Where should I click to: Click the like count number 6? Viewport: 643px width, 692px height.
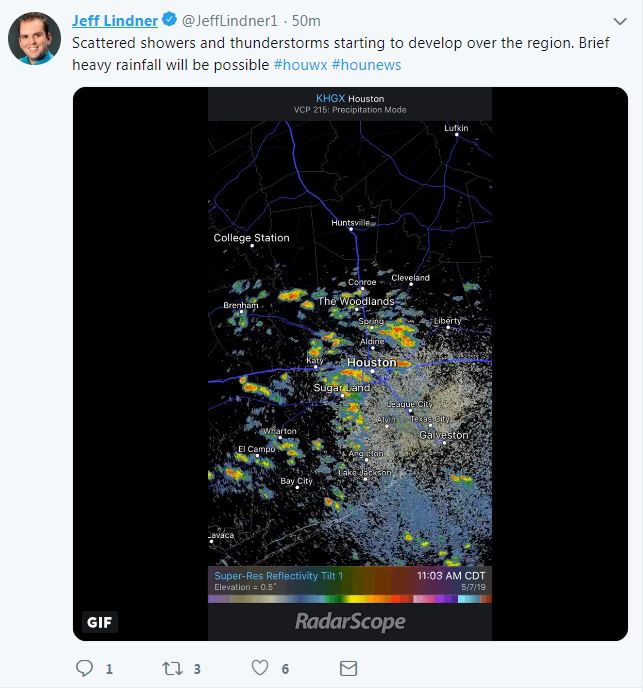[285, 668]
